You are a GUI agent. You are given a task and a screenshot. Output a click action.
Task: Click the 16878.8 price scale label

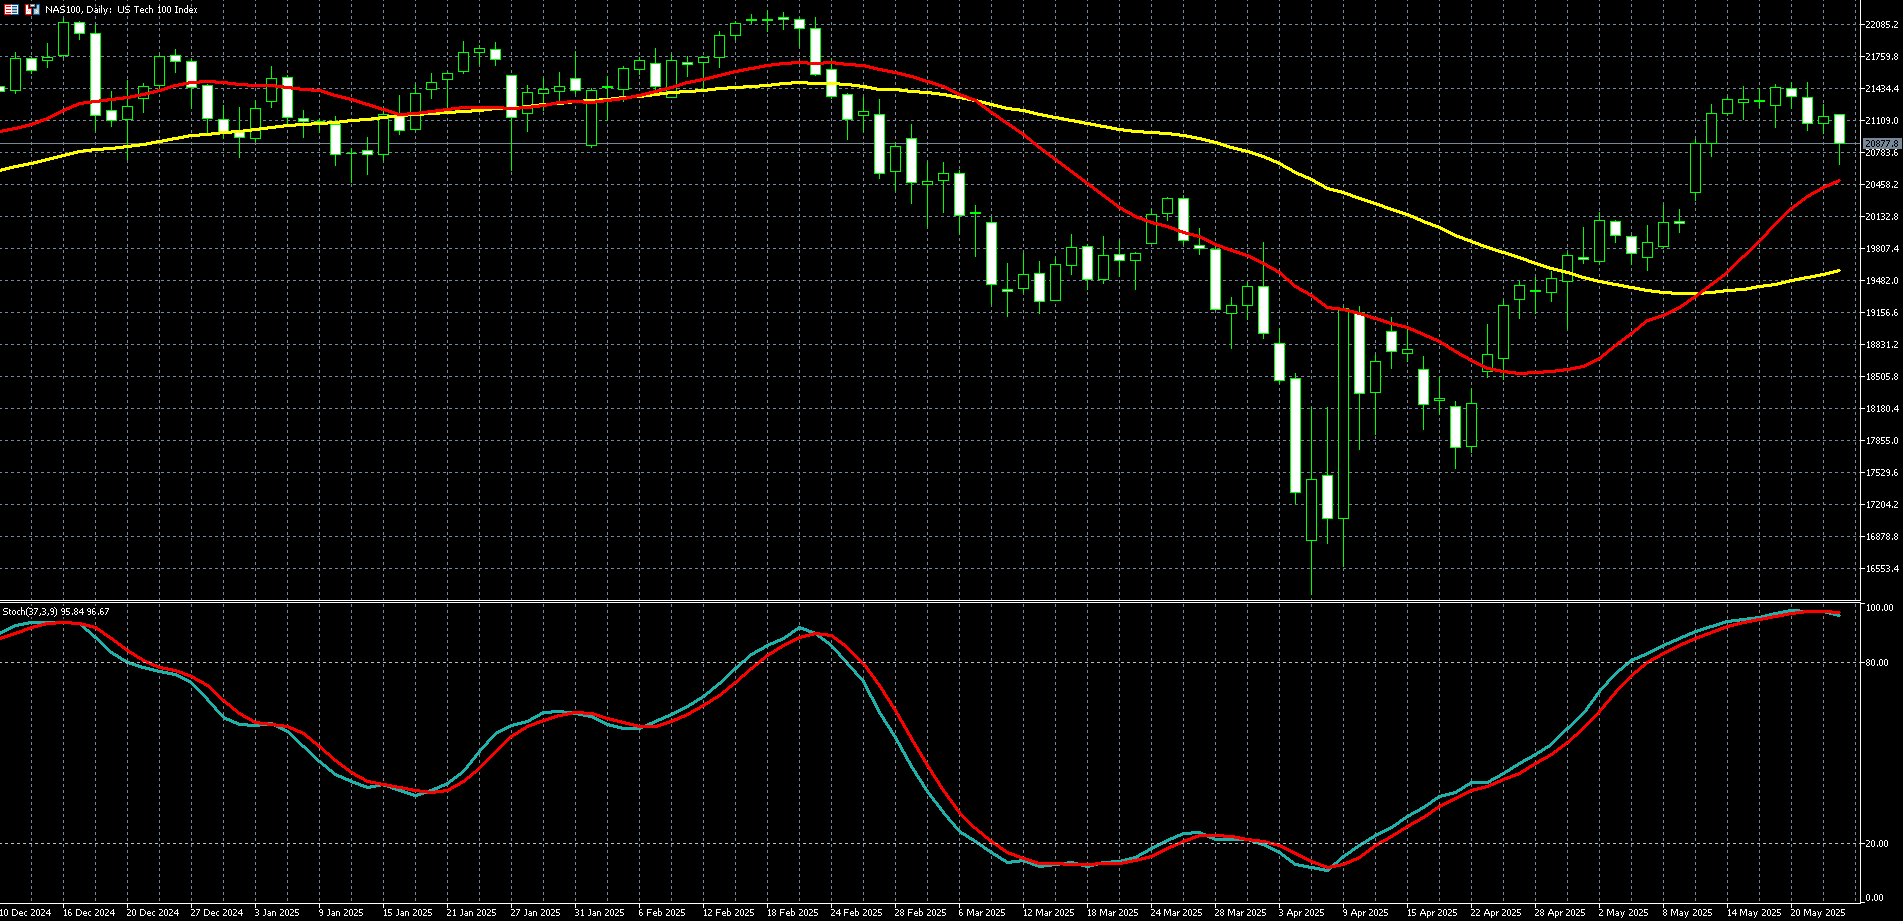tap(1881, 537)
